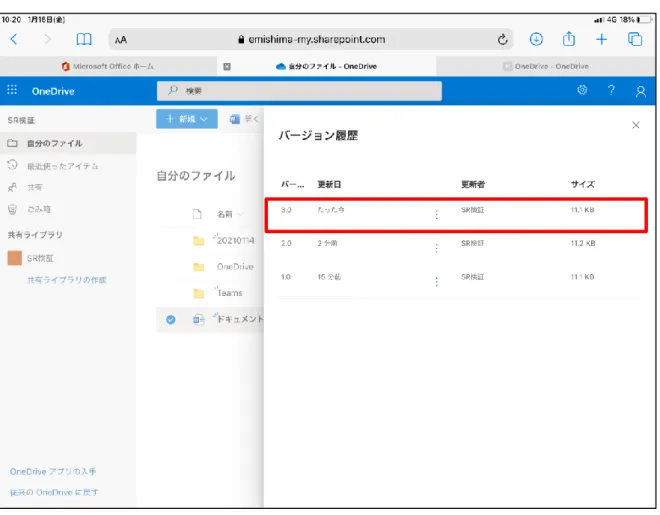Click the 11.2 KB size value
This screenshot has height=515, width=660.
click(583, 244)
